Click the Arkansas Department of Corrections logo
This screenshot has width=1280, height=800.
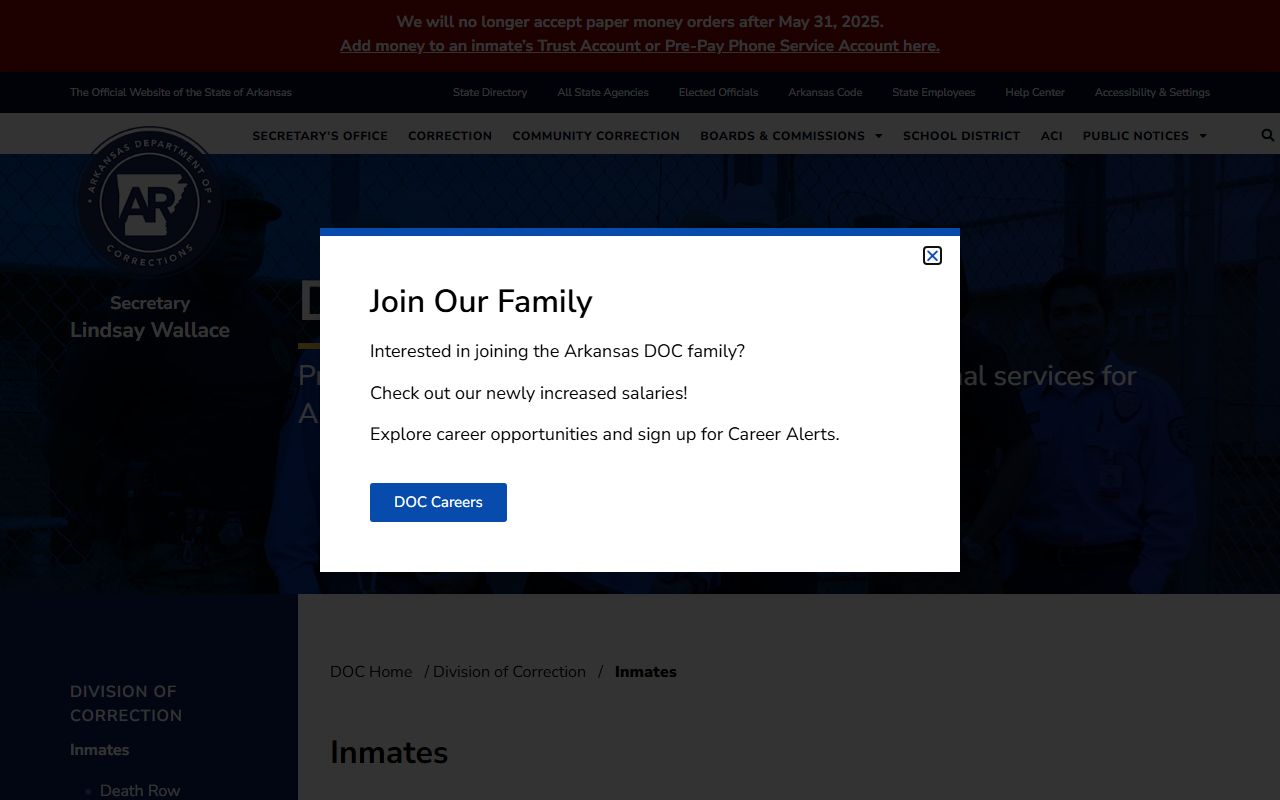tap(150, 202)
